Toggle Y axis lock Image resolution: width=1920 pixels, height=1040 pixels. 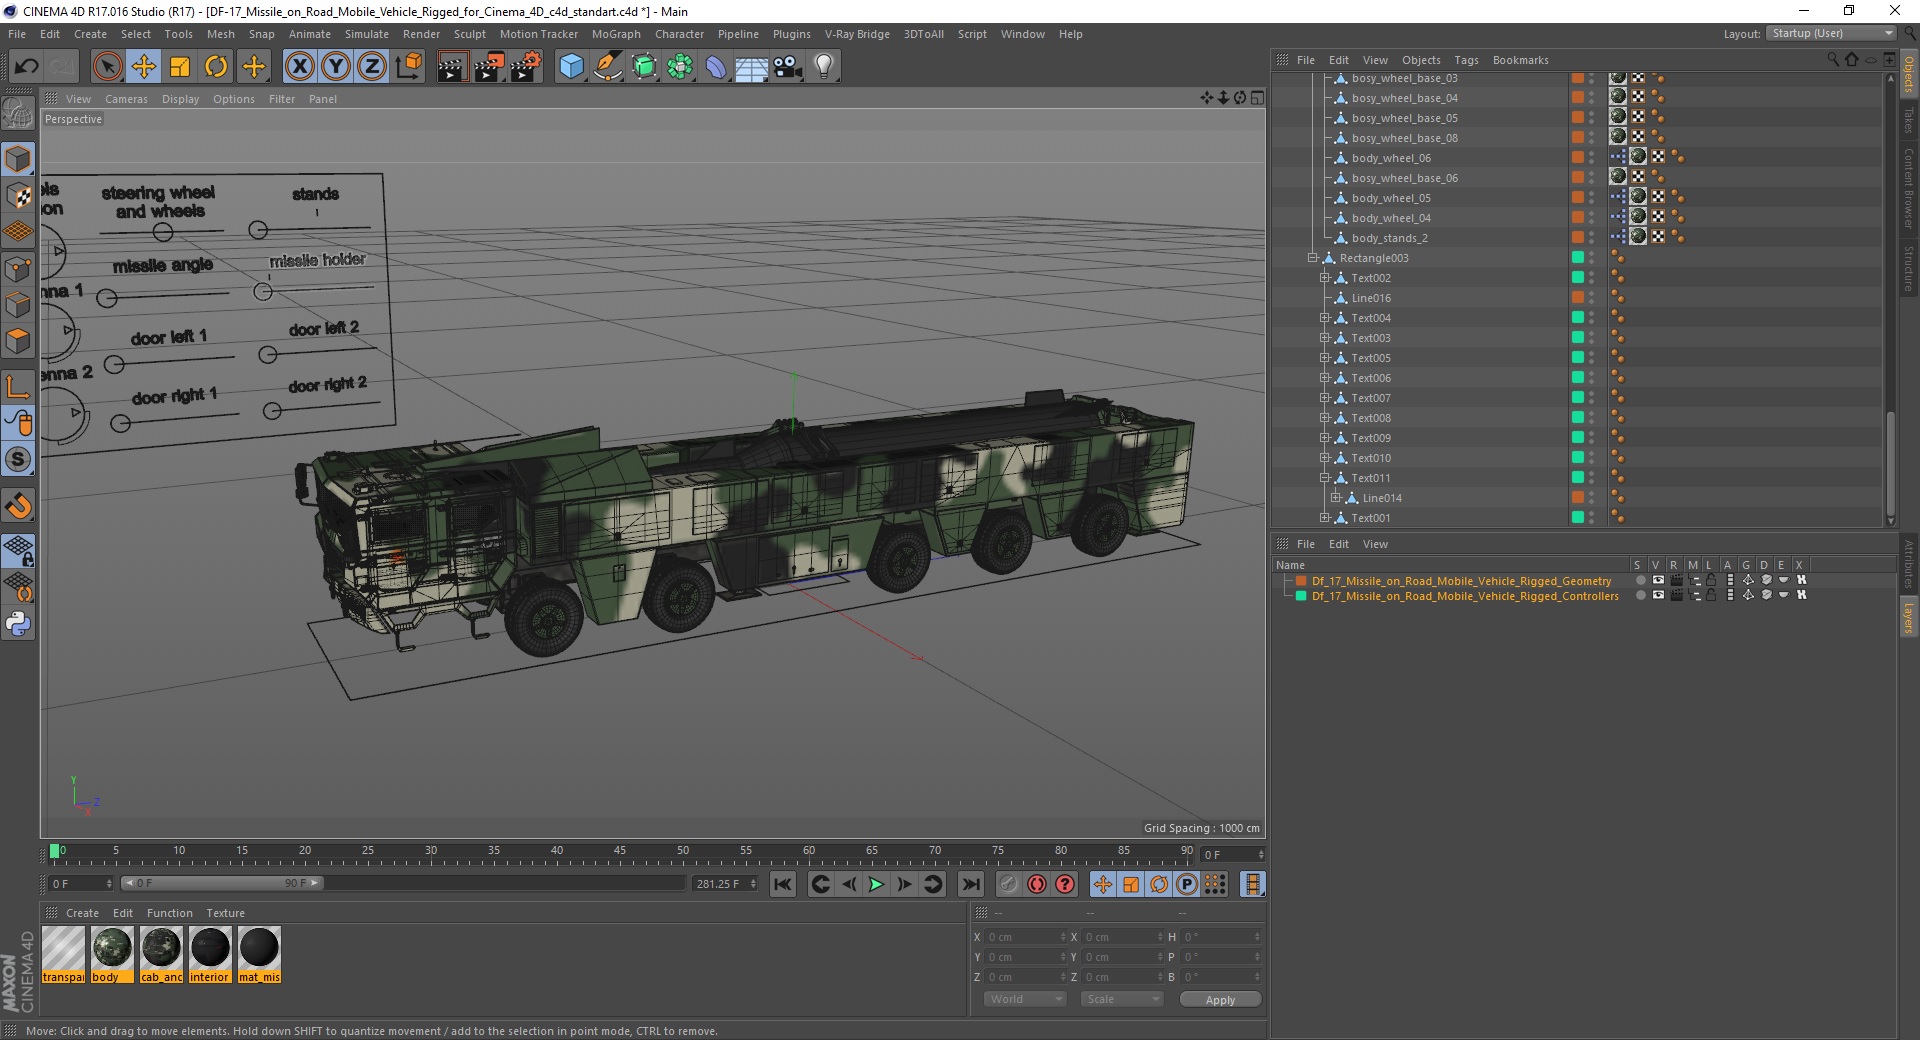(x=336, y=67)
